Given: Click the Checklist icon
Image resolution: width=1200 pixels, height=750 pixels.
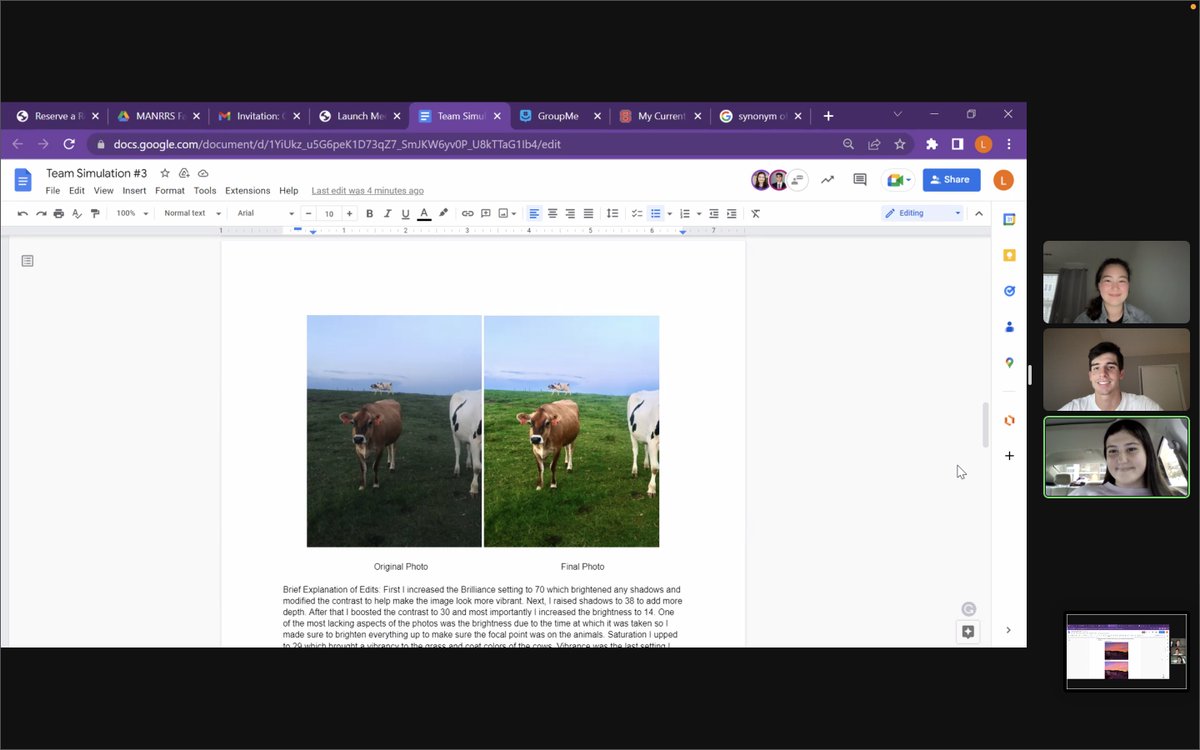Looking at the screenshot, I should click(x=637, y=213).
